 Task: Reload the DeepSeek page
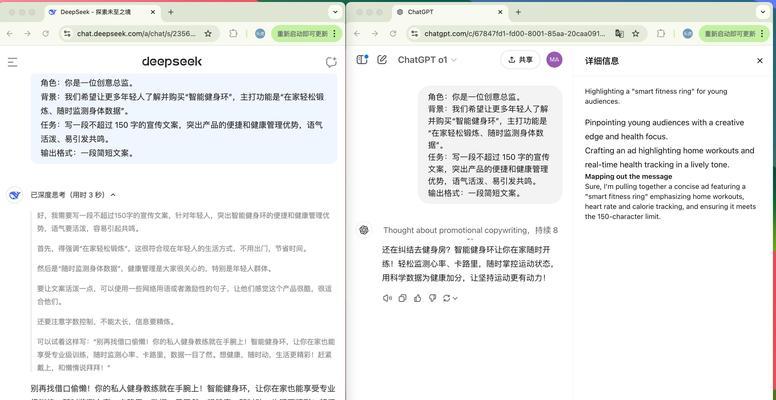coord(46,34)
